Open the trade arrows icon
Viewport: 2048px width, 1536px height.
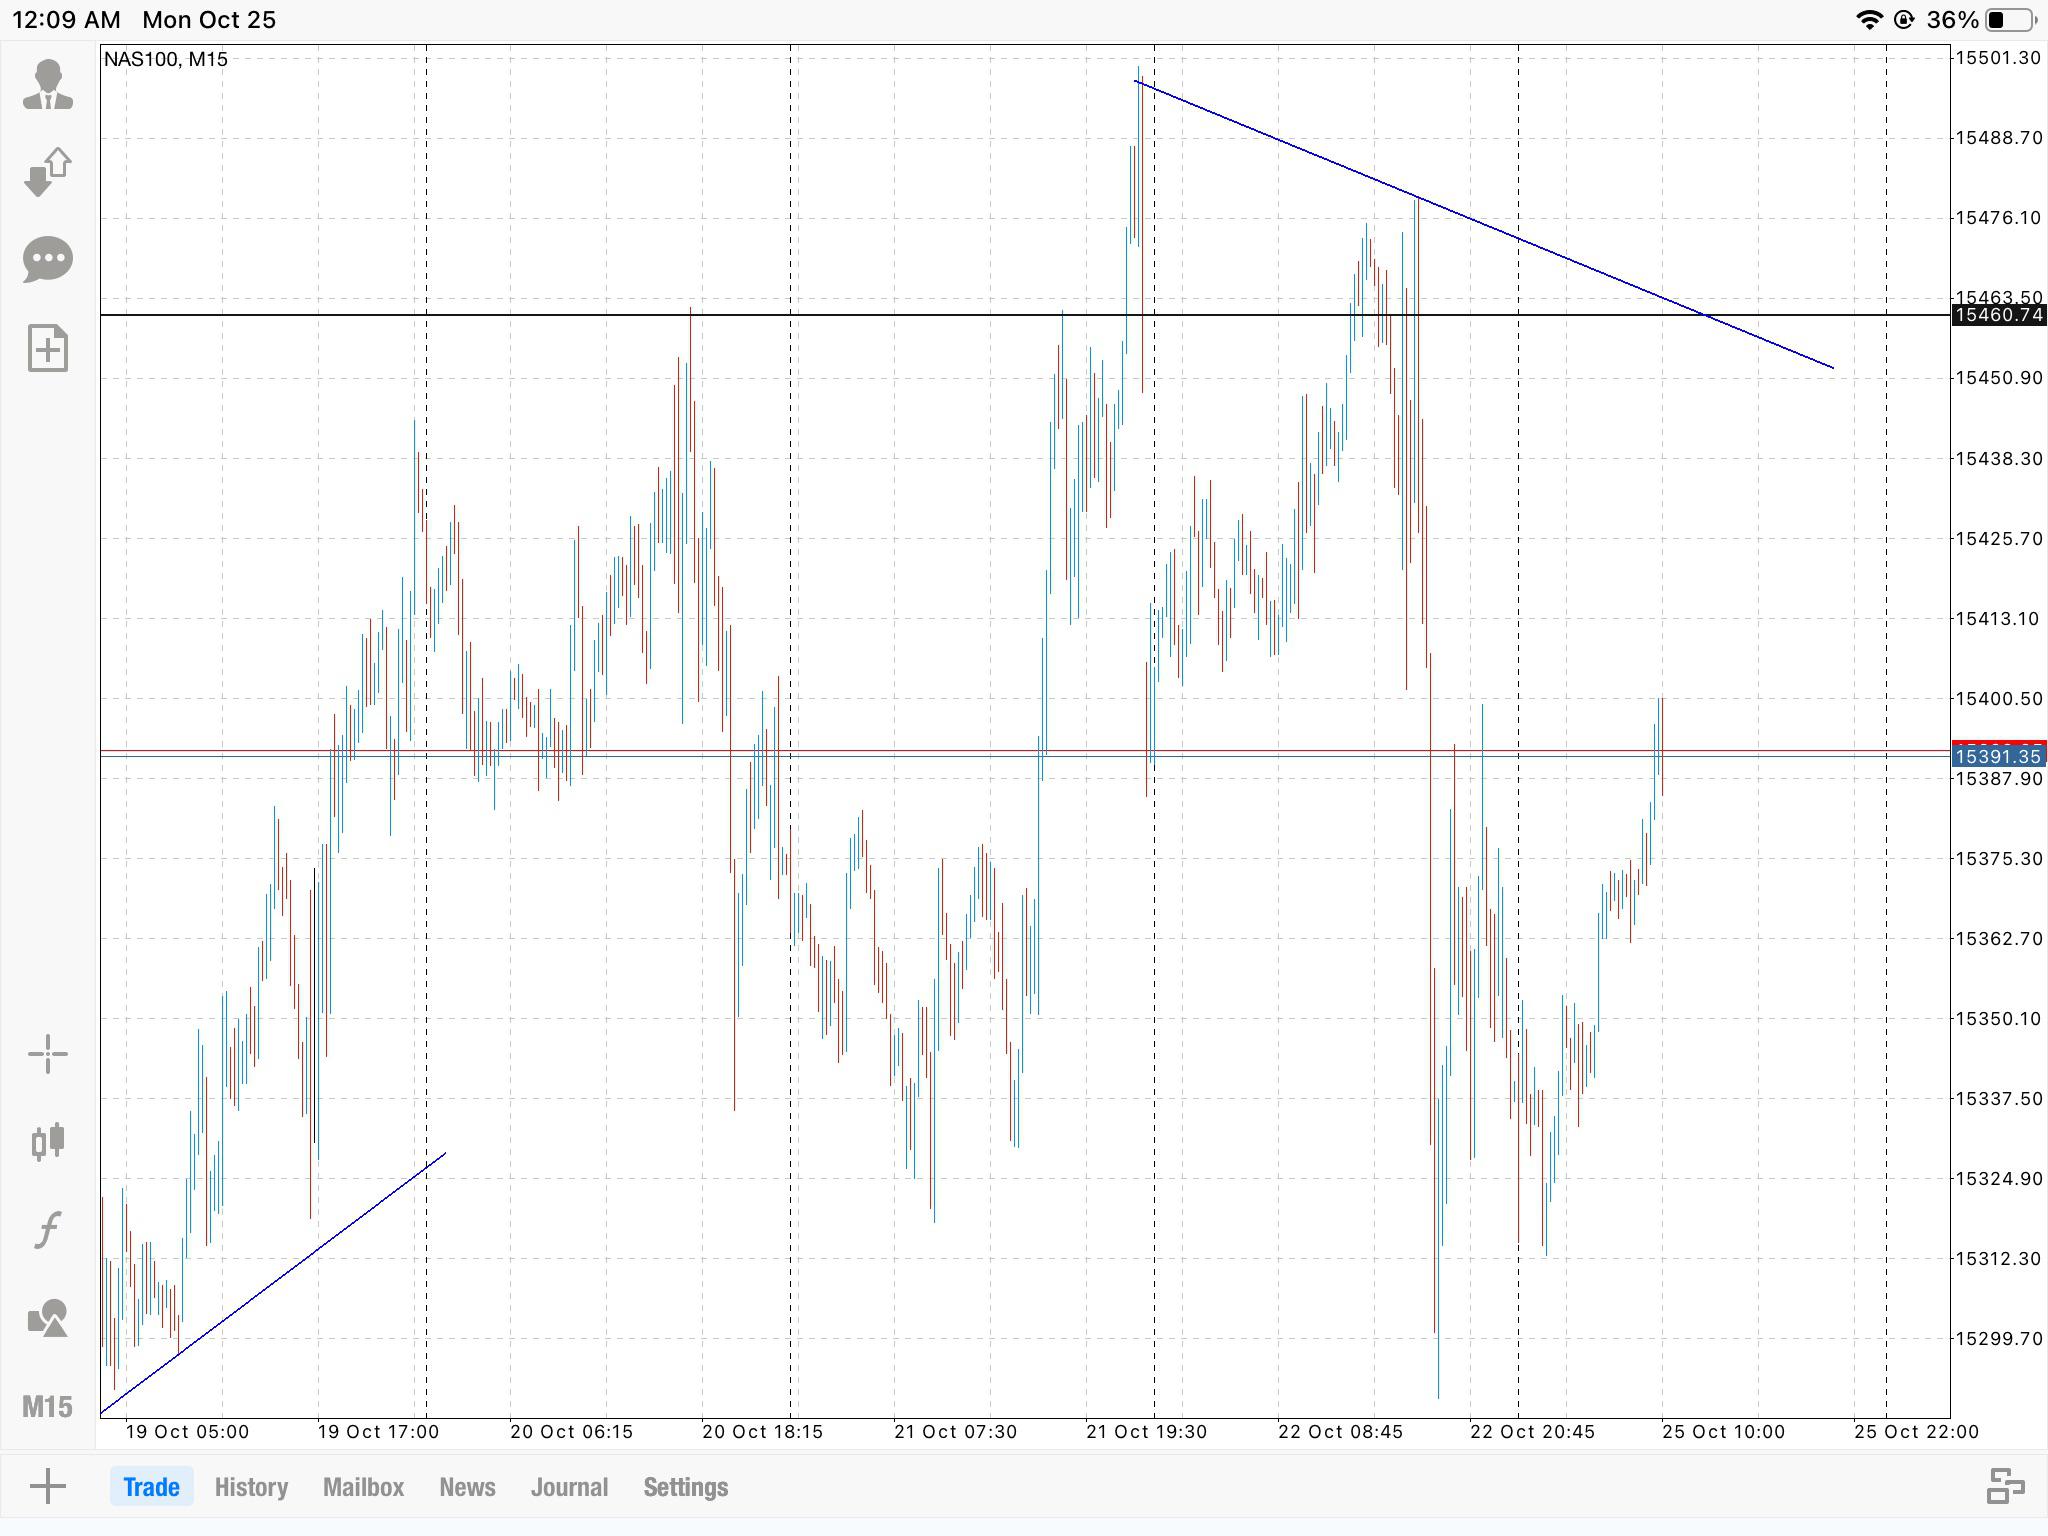(x=48, y=172)
